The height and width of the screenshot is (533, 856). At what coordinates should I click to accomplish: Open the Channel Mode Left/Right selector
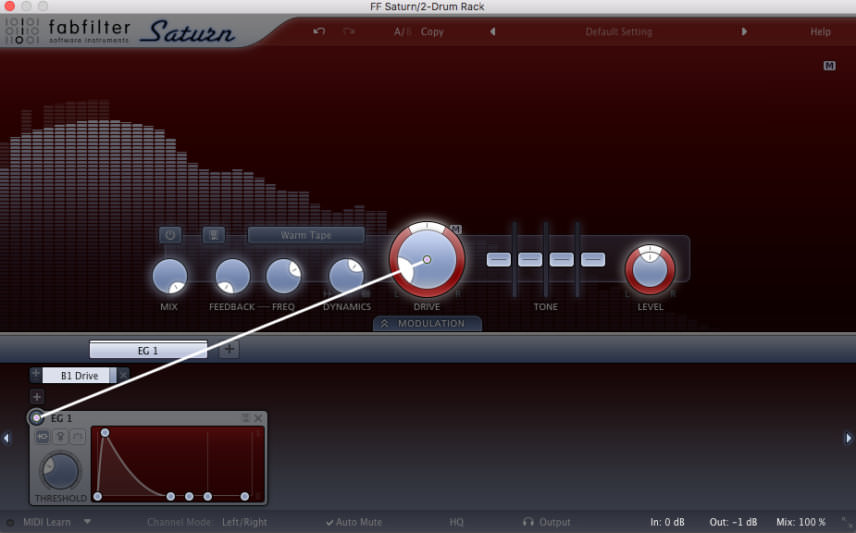(x=244, y=522)
